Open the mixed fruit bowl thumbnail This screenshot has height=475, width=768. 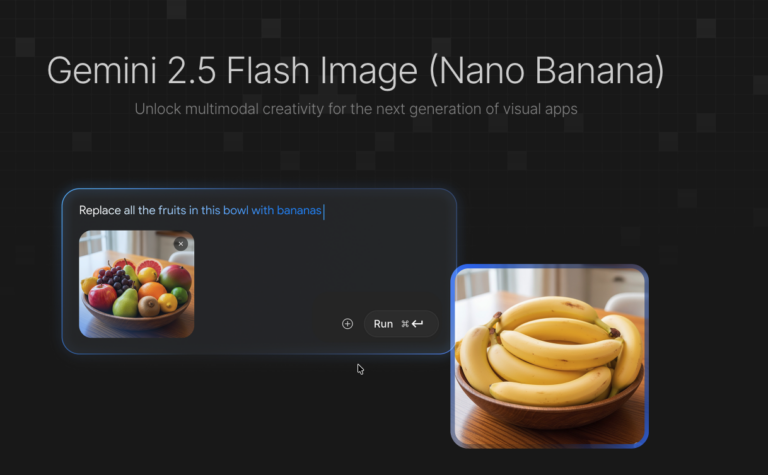tap(137, 284)
